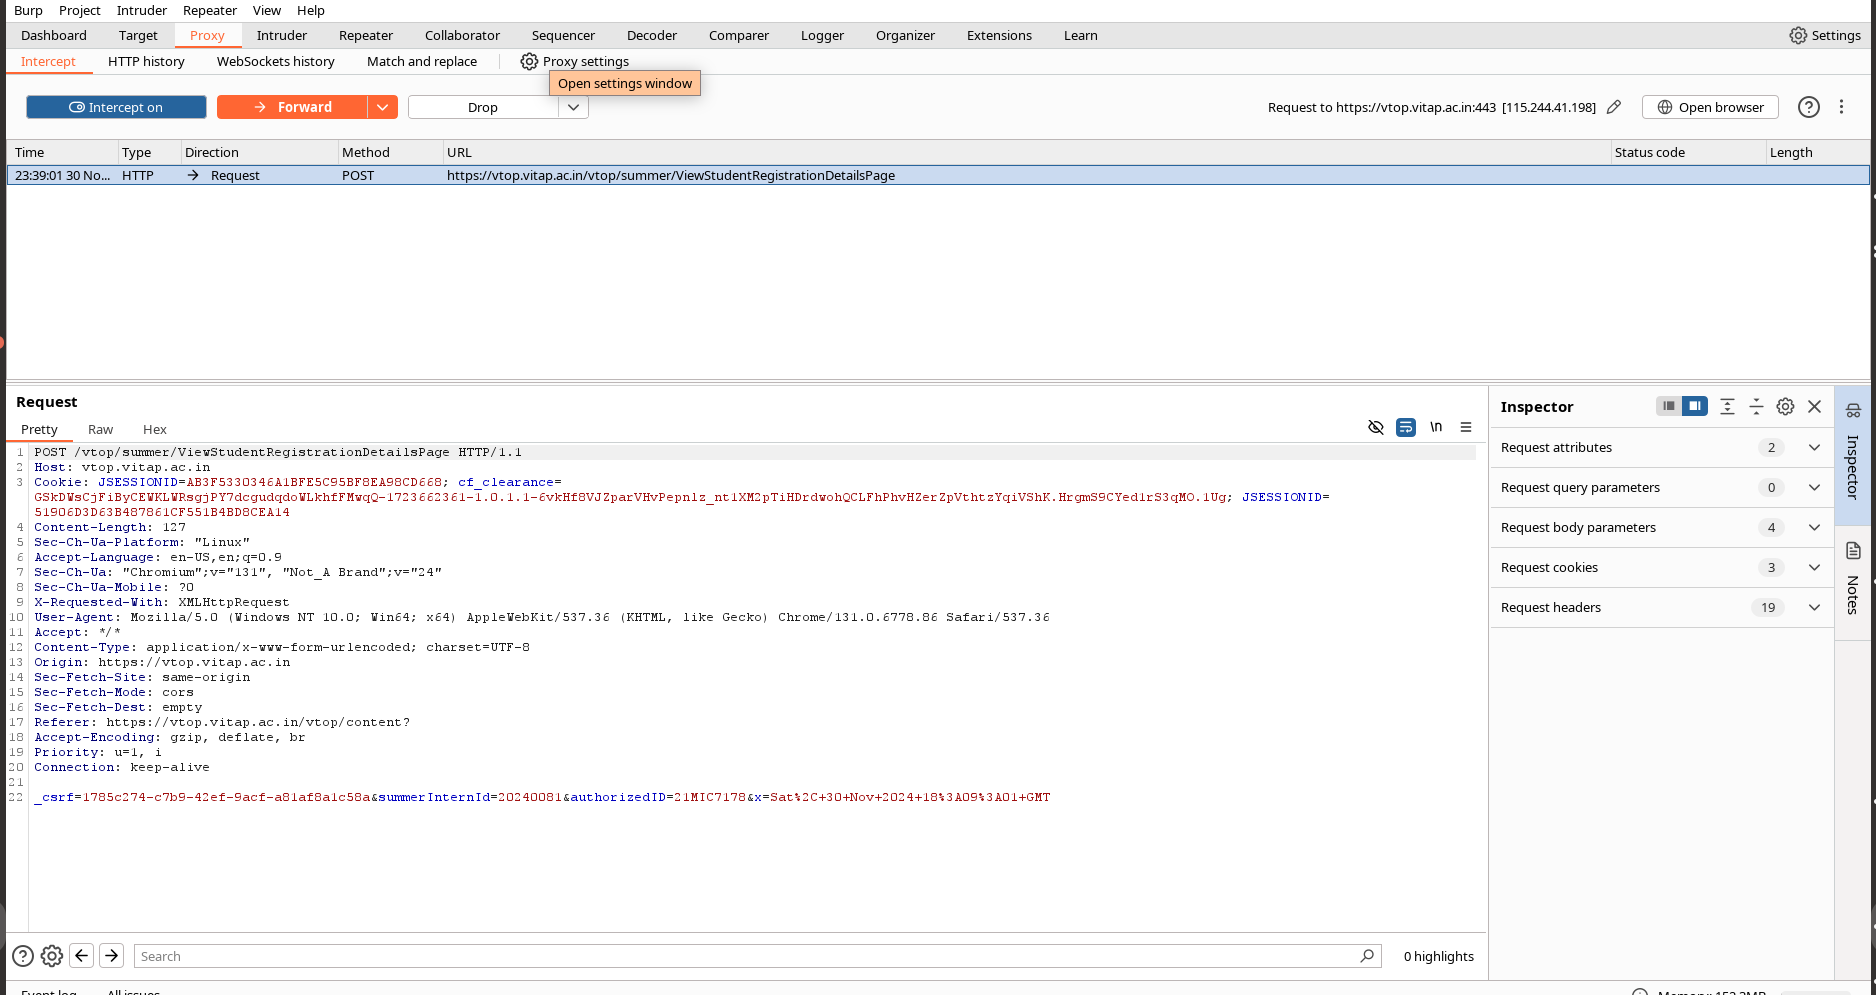Image resolution: width=1876 pixels, height=995 pixels.
Task: Turn off the Intercept on toggle
Action: pyautogui.click(x=116, y=107)
